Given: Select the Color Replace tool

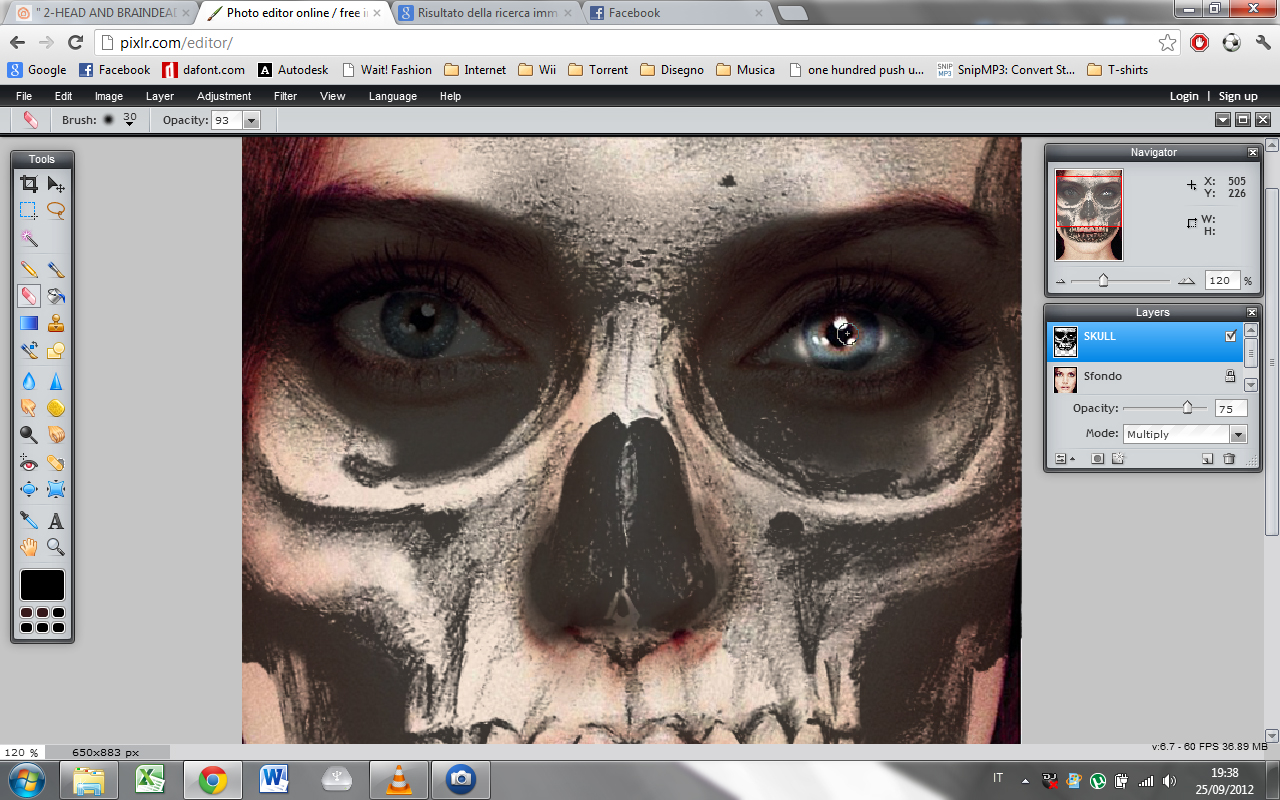Looking at the screenshot, I should coord(29,351).
